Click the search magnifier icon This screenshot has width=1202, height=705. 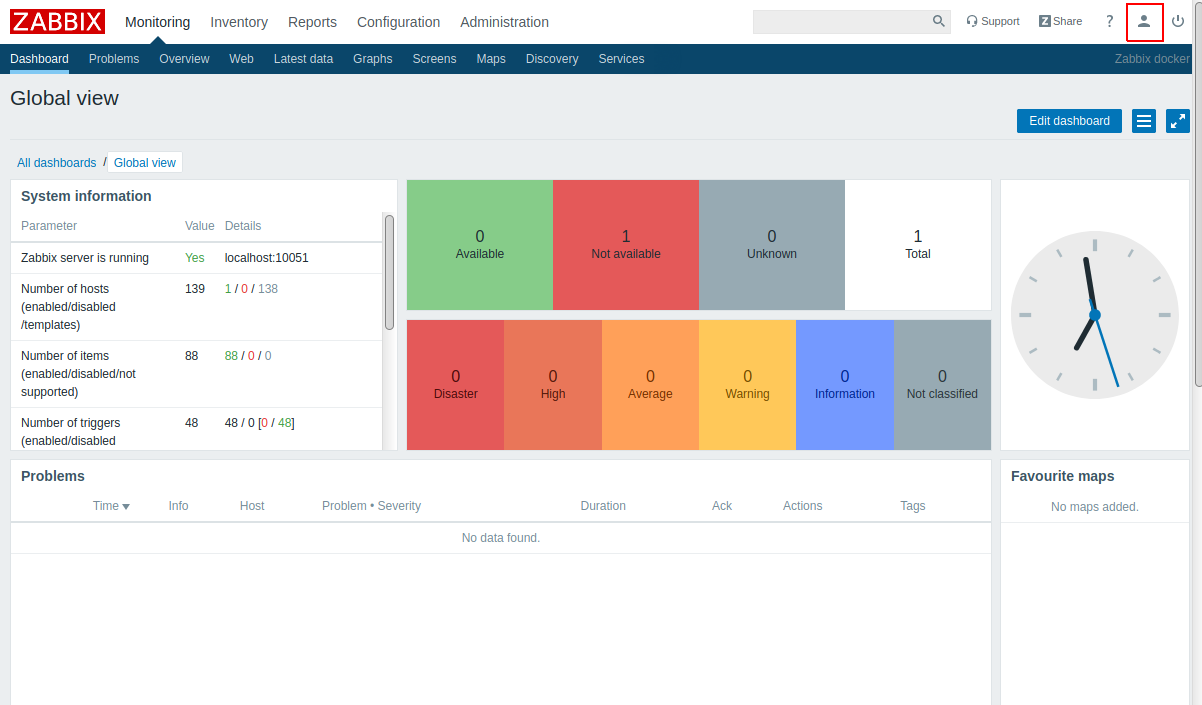click(939, 21)
